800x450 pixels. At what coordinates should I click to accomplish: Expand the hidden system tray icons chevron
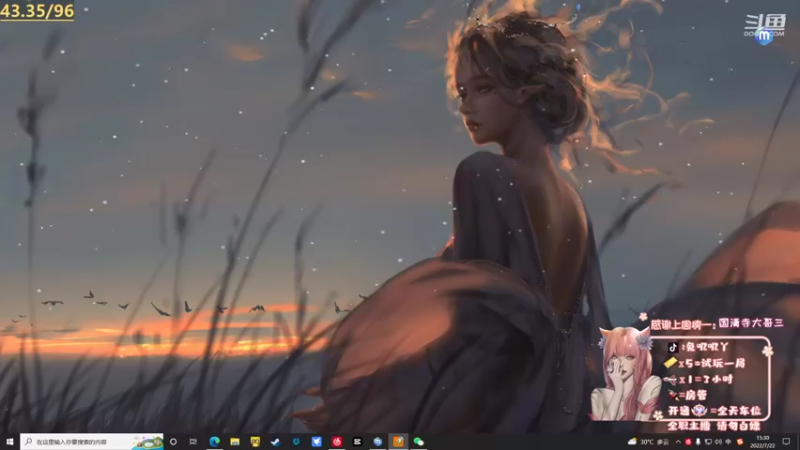[678, 442]
